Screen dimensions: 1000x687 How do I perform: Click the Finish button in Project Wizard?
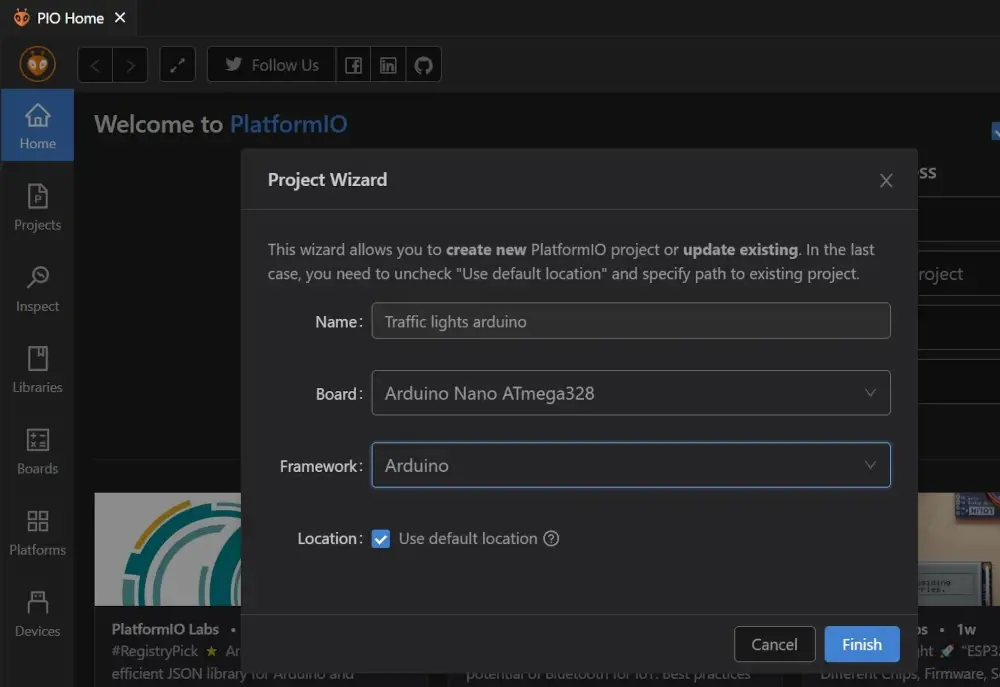coord(861,644)
